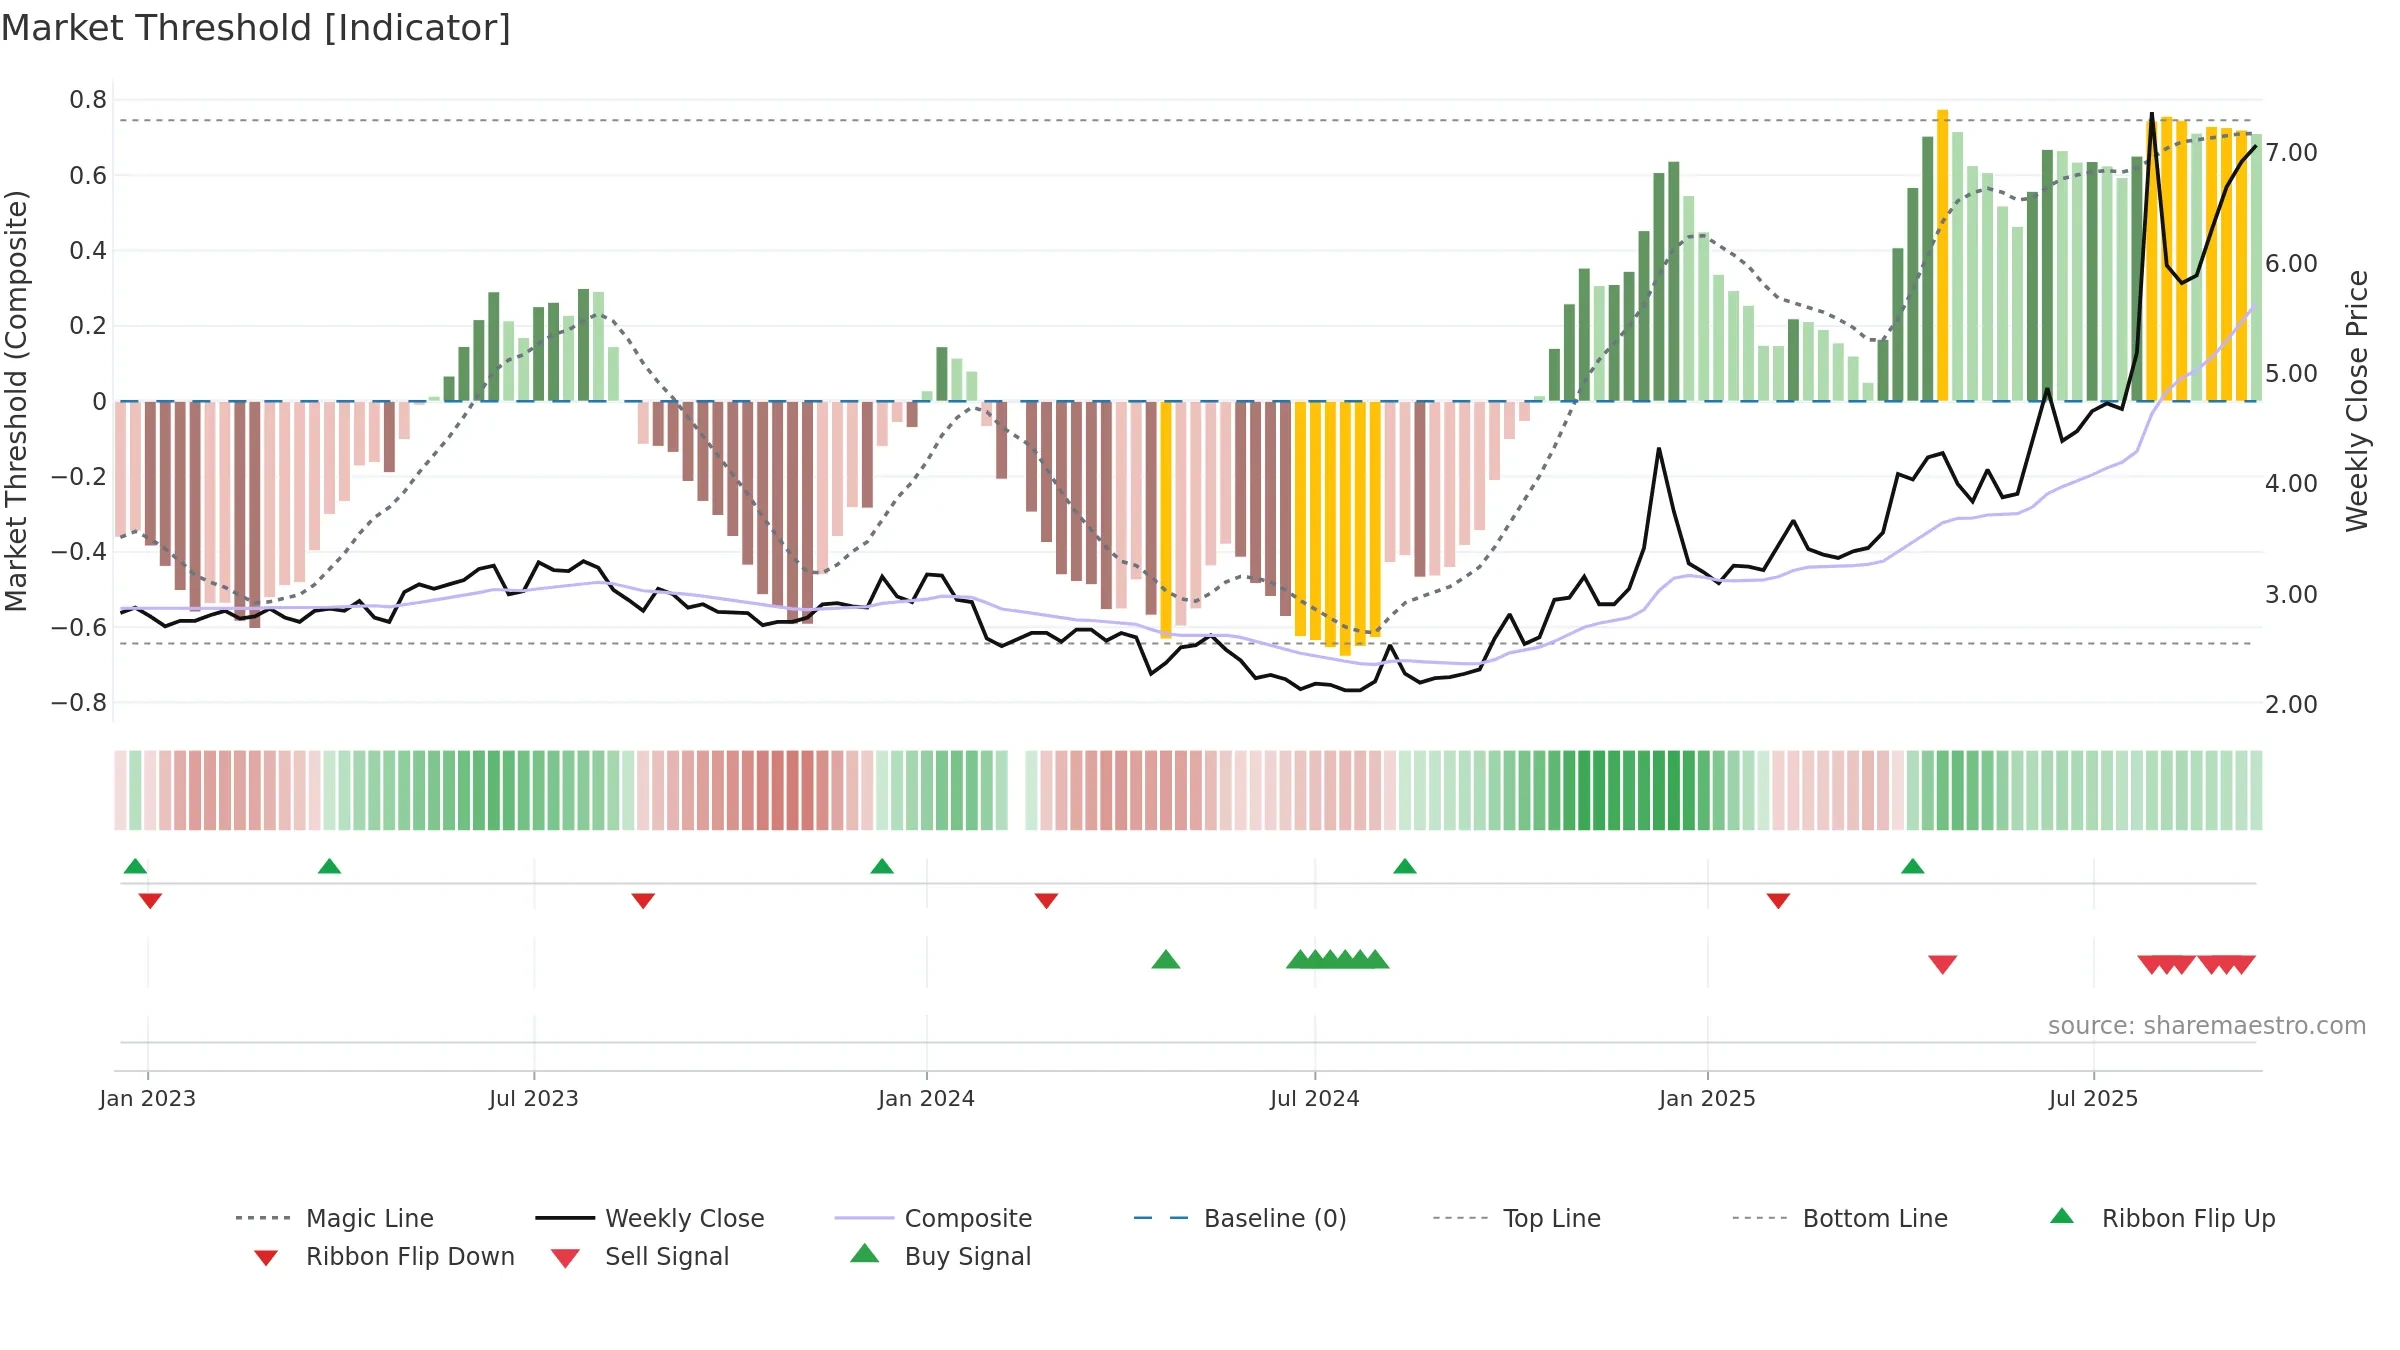This screenshot has height=1350, width=2400.
Task: Click the rightmost sell signal in the 2025 cluster
Action: tap(2242, 964)
